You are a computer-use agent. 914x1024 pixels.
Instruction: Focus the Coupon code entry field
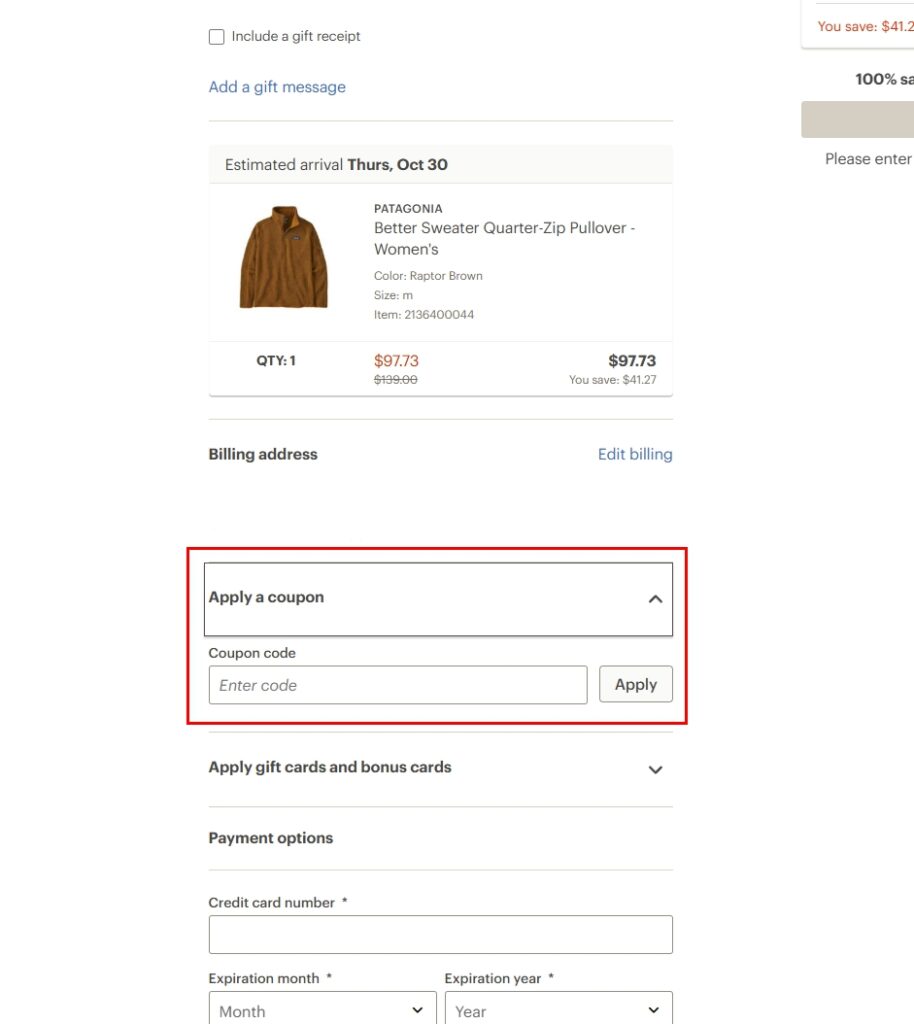coord(397,685)
